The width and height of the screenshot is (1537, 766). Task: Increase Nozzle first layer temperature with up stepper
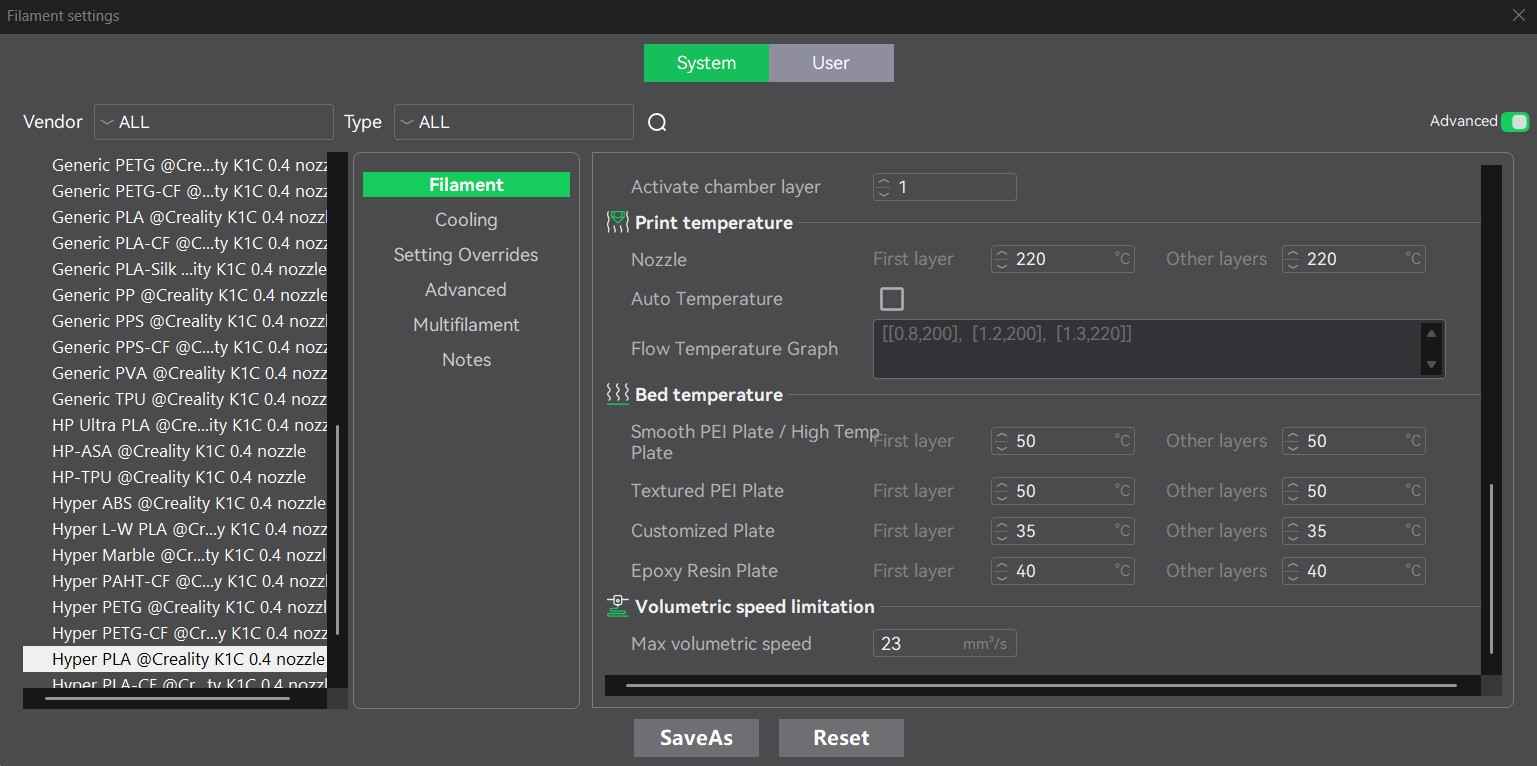pyautogui.click(x=1001, y=254)
